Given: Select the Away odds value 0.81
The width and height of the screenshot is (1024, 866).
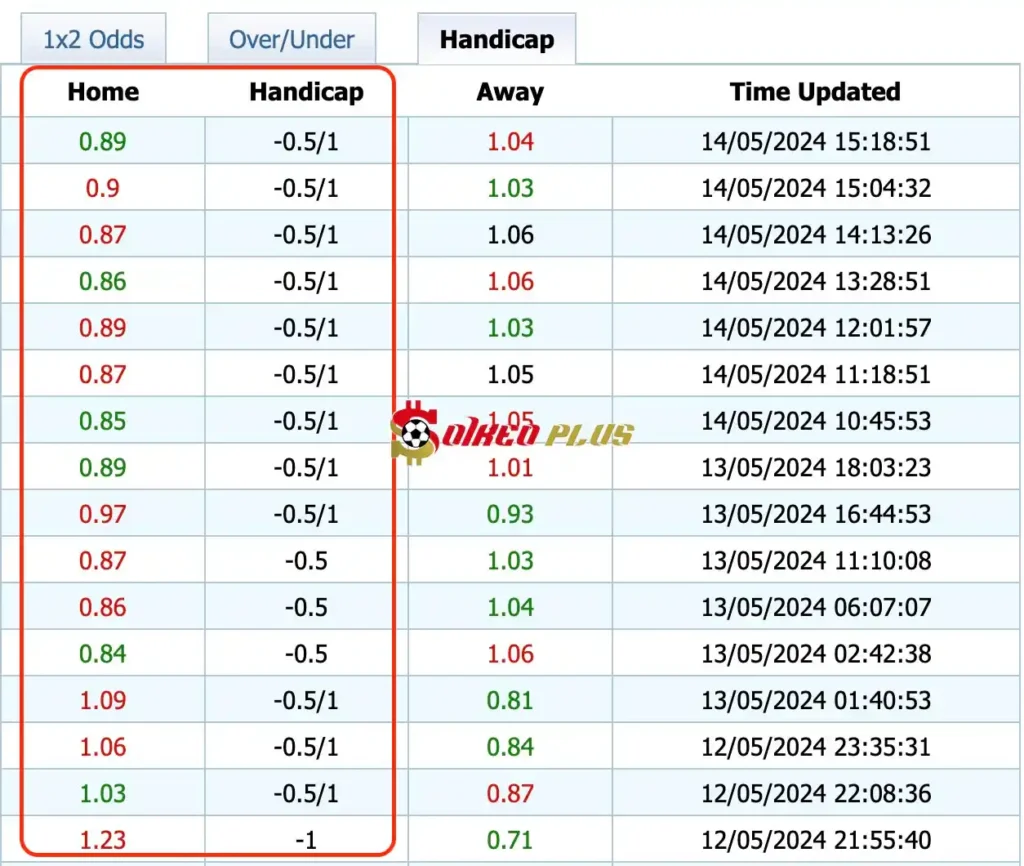Looking at the screenshot, I should (510, 700).
